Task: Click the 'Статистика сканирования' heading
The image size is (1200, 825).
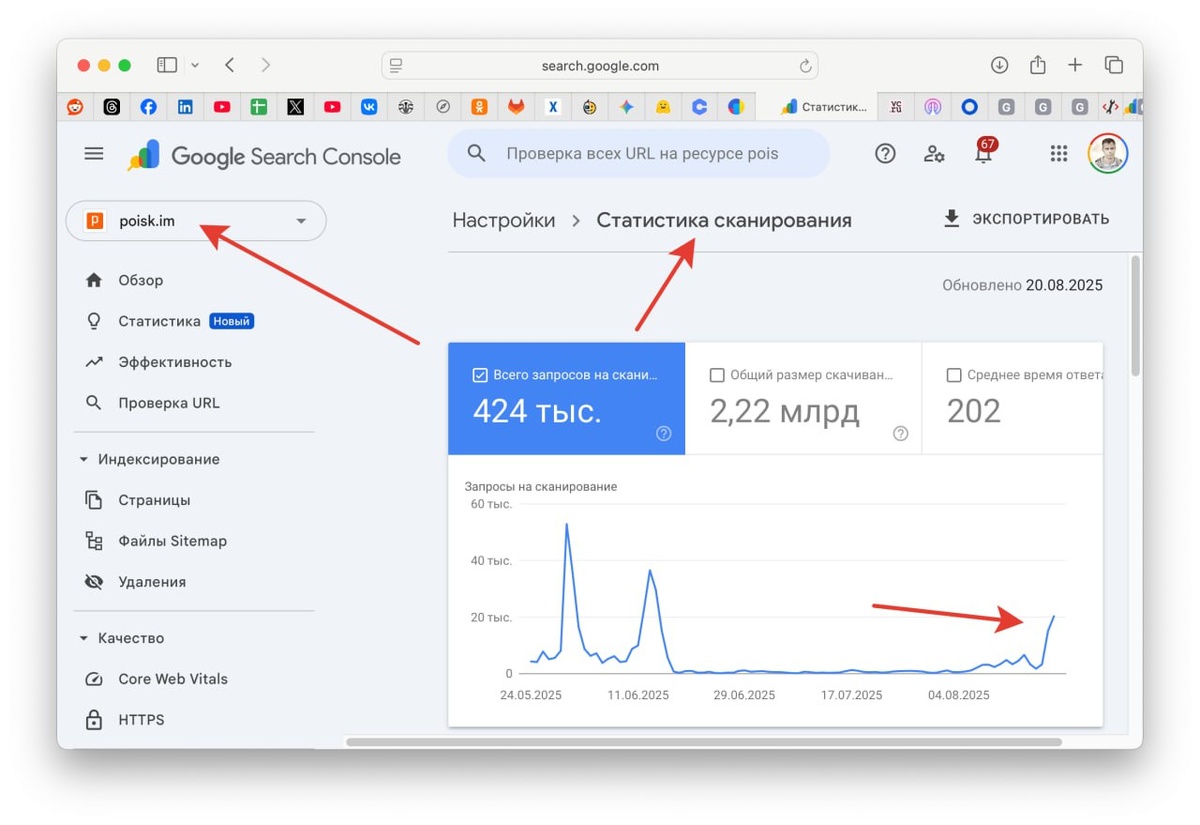Action: pos(724,221)
